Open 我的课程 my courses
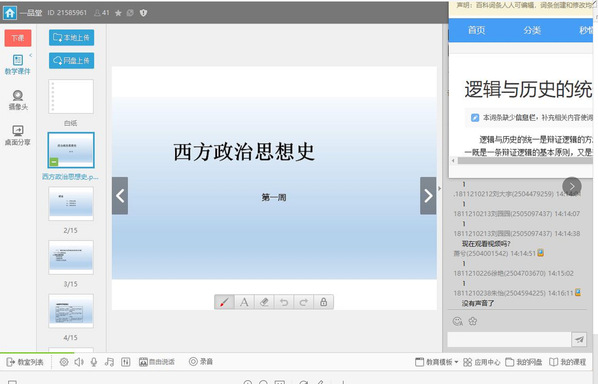598x384 pixels. 567,362
